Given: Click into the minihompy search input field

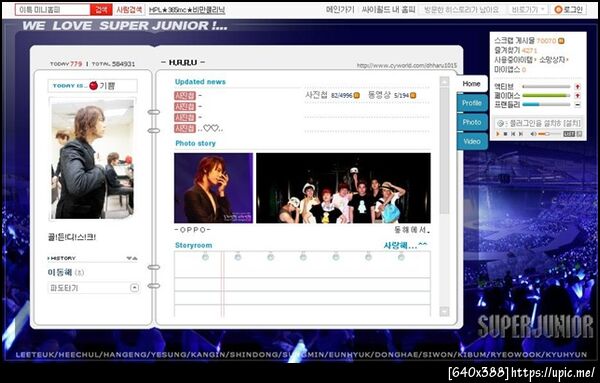Looking at the screenshot, I should click(x=53, y=10).
